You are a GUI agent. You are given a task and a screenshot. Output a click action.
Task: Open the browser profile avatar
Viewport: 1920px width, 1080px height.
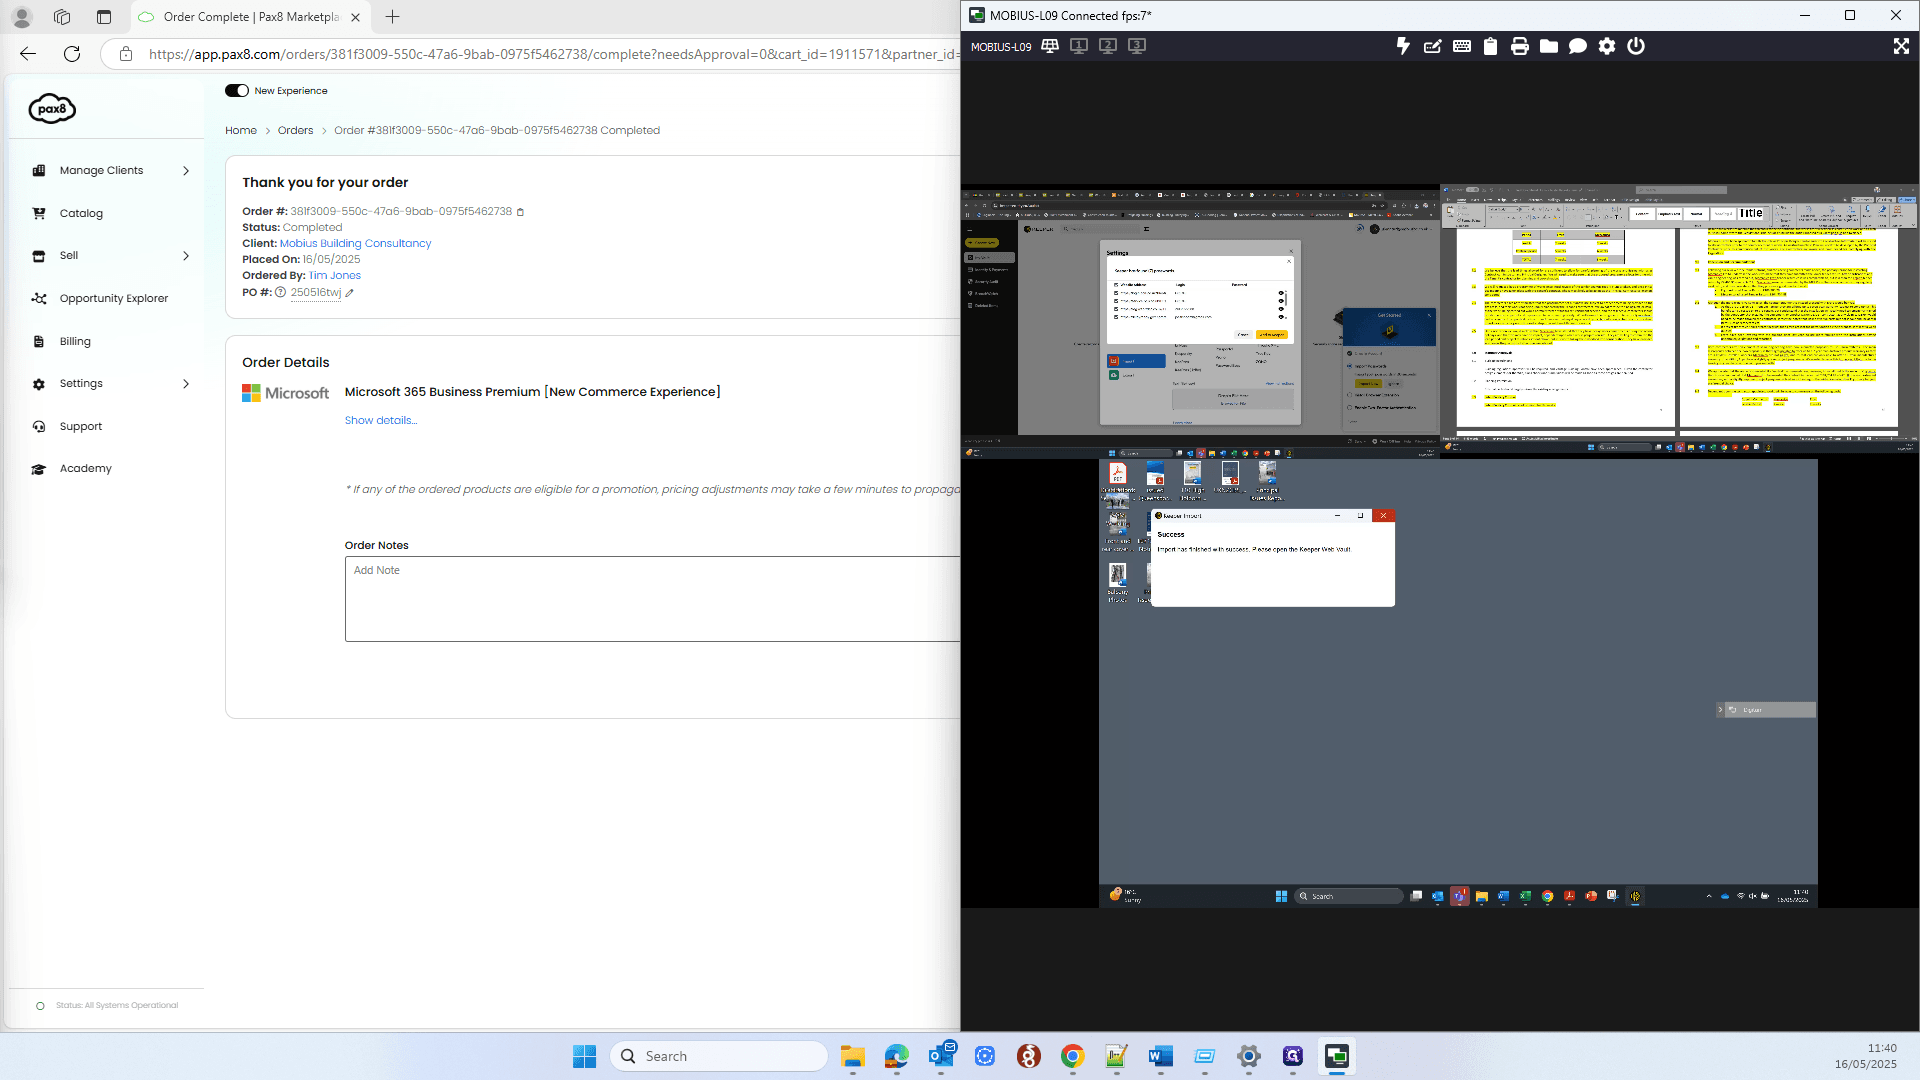pyautogui.click(x=22, y=17)
